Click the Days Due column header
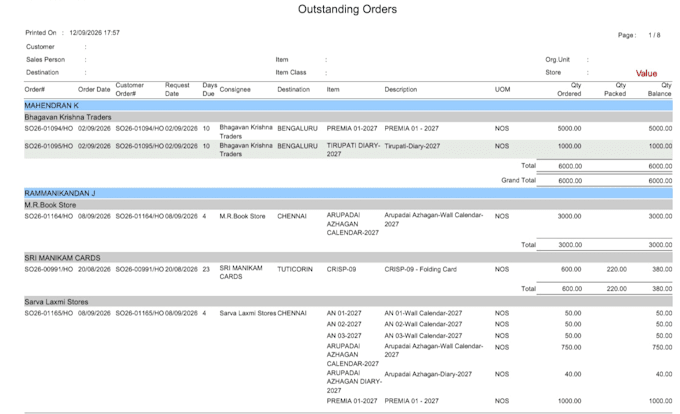 coord(209,89)
